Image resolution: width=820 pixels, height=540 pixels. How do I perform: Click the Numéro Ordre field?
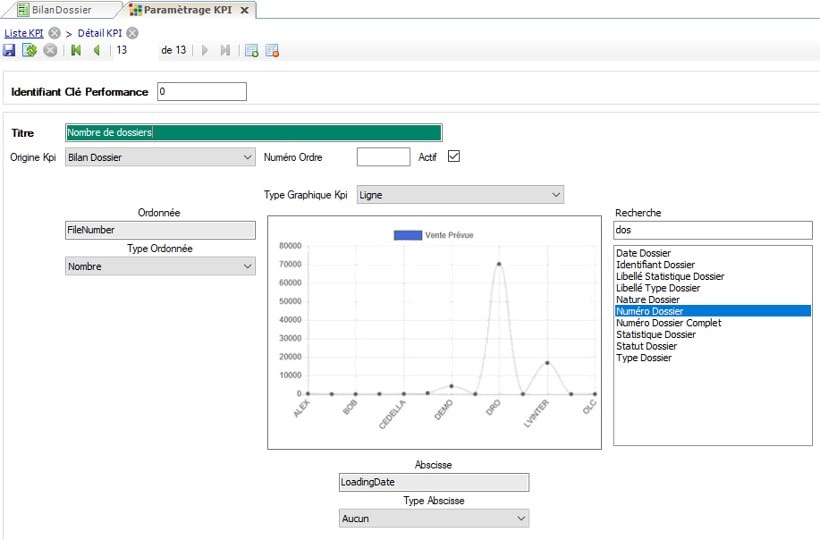[383, 157]
